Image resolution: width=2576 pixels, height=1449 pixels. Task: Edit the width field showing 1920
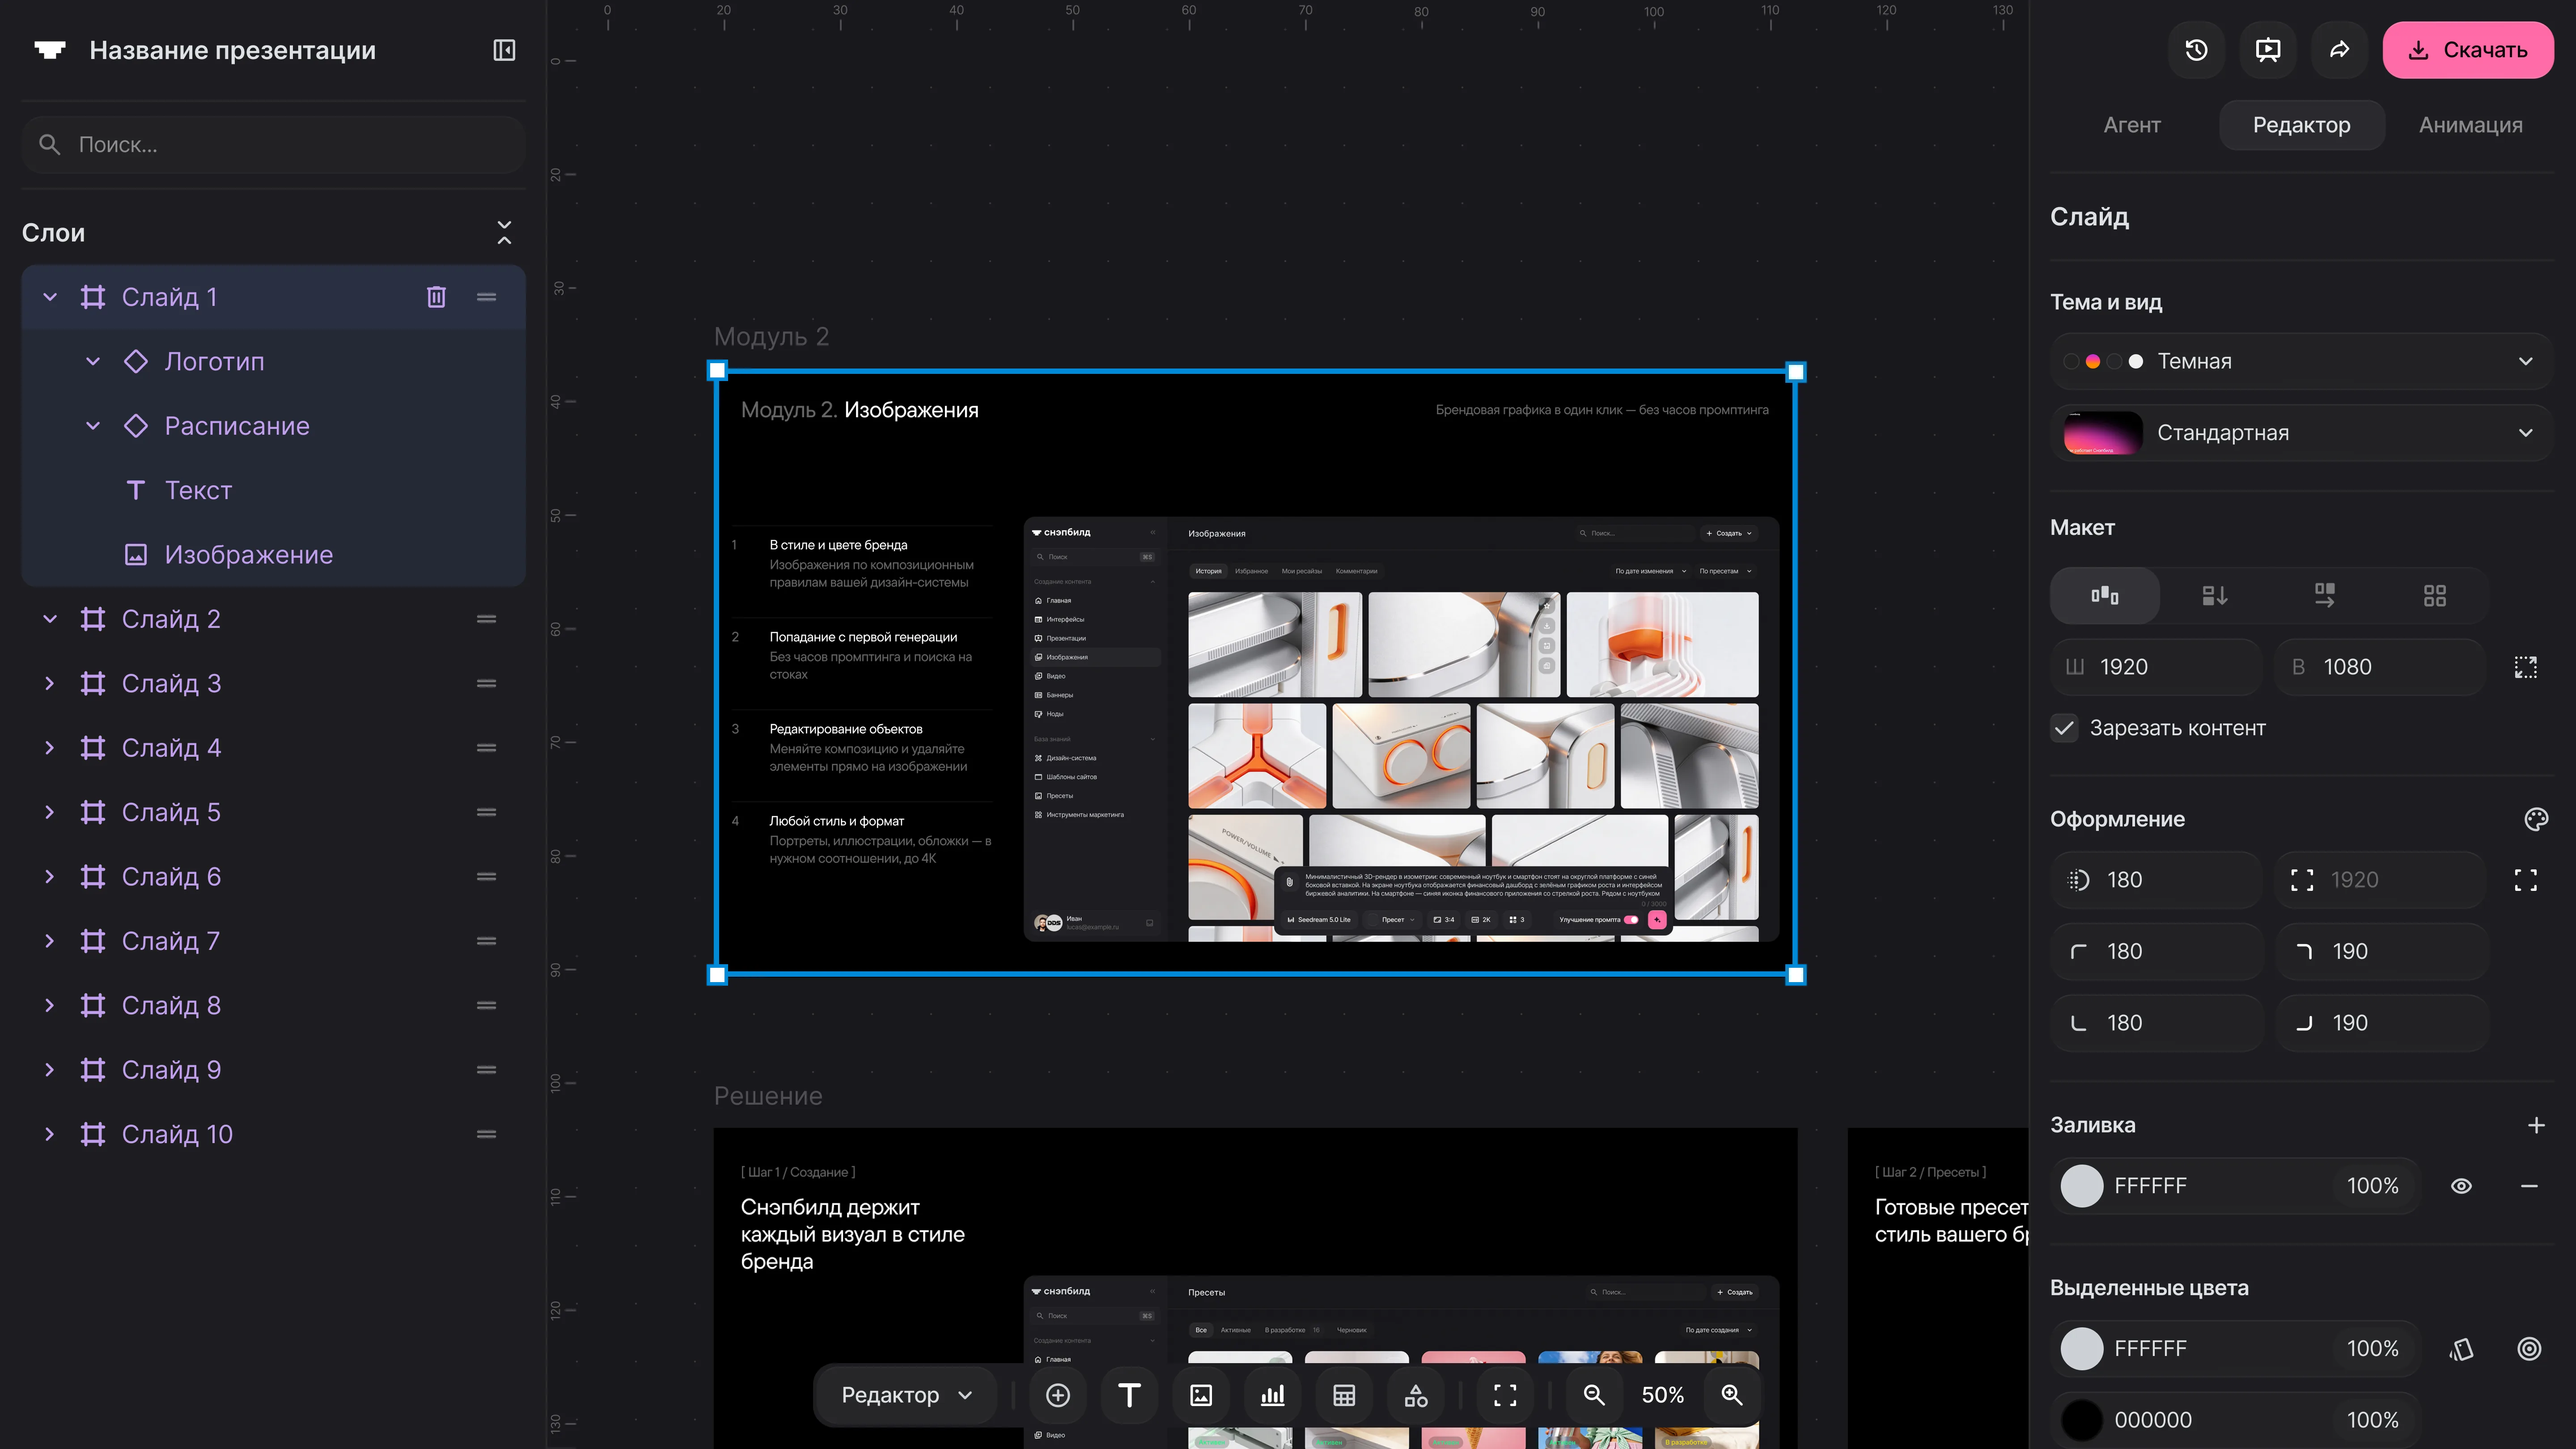point(2156,667)
